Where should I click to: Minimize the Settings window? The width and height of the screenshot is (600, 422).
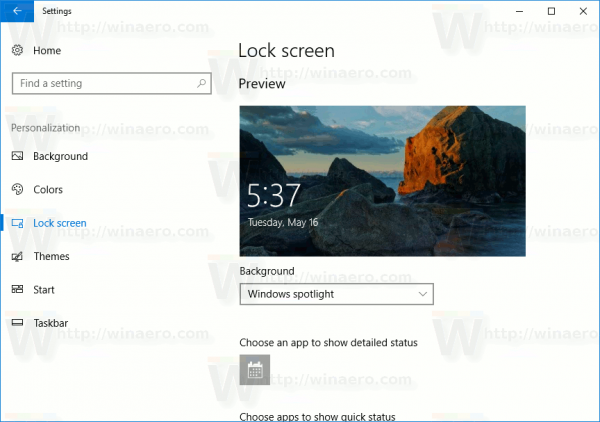(x=519, y=11)
